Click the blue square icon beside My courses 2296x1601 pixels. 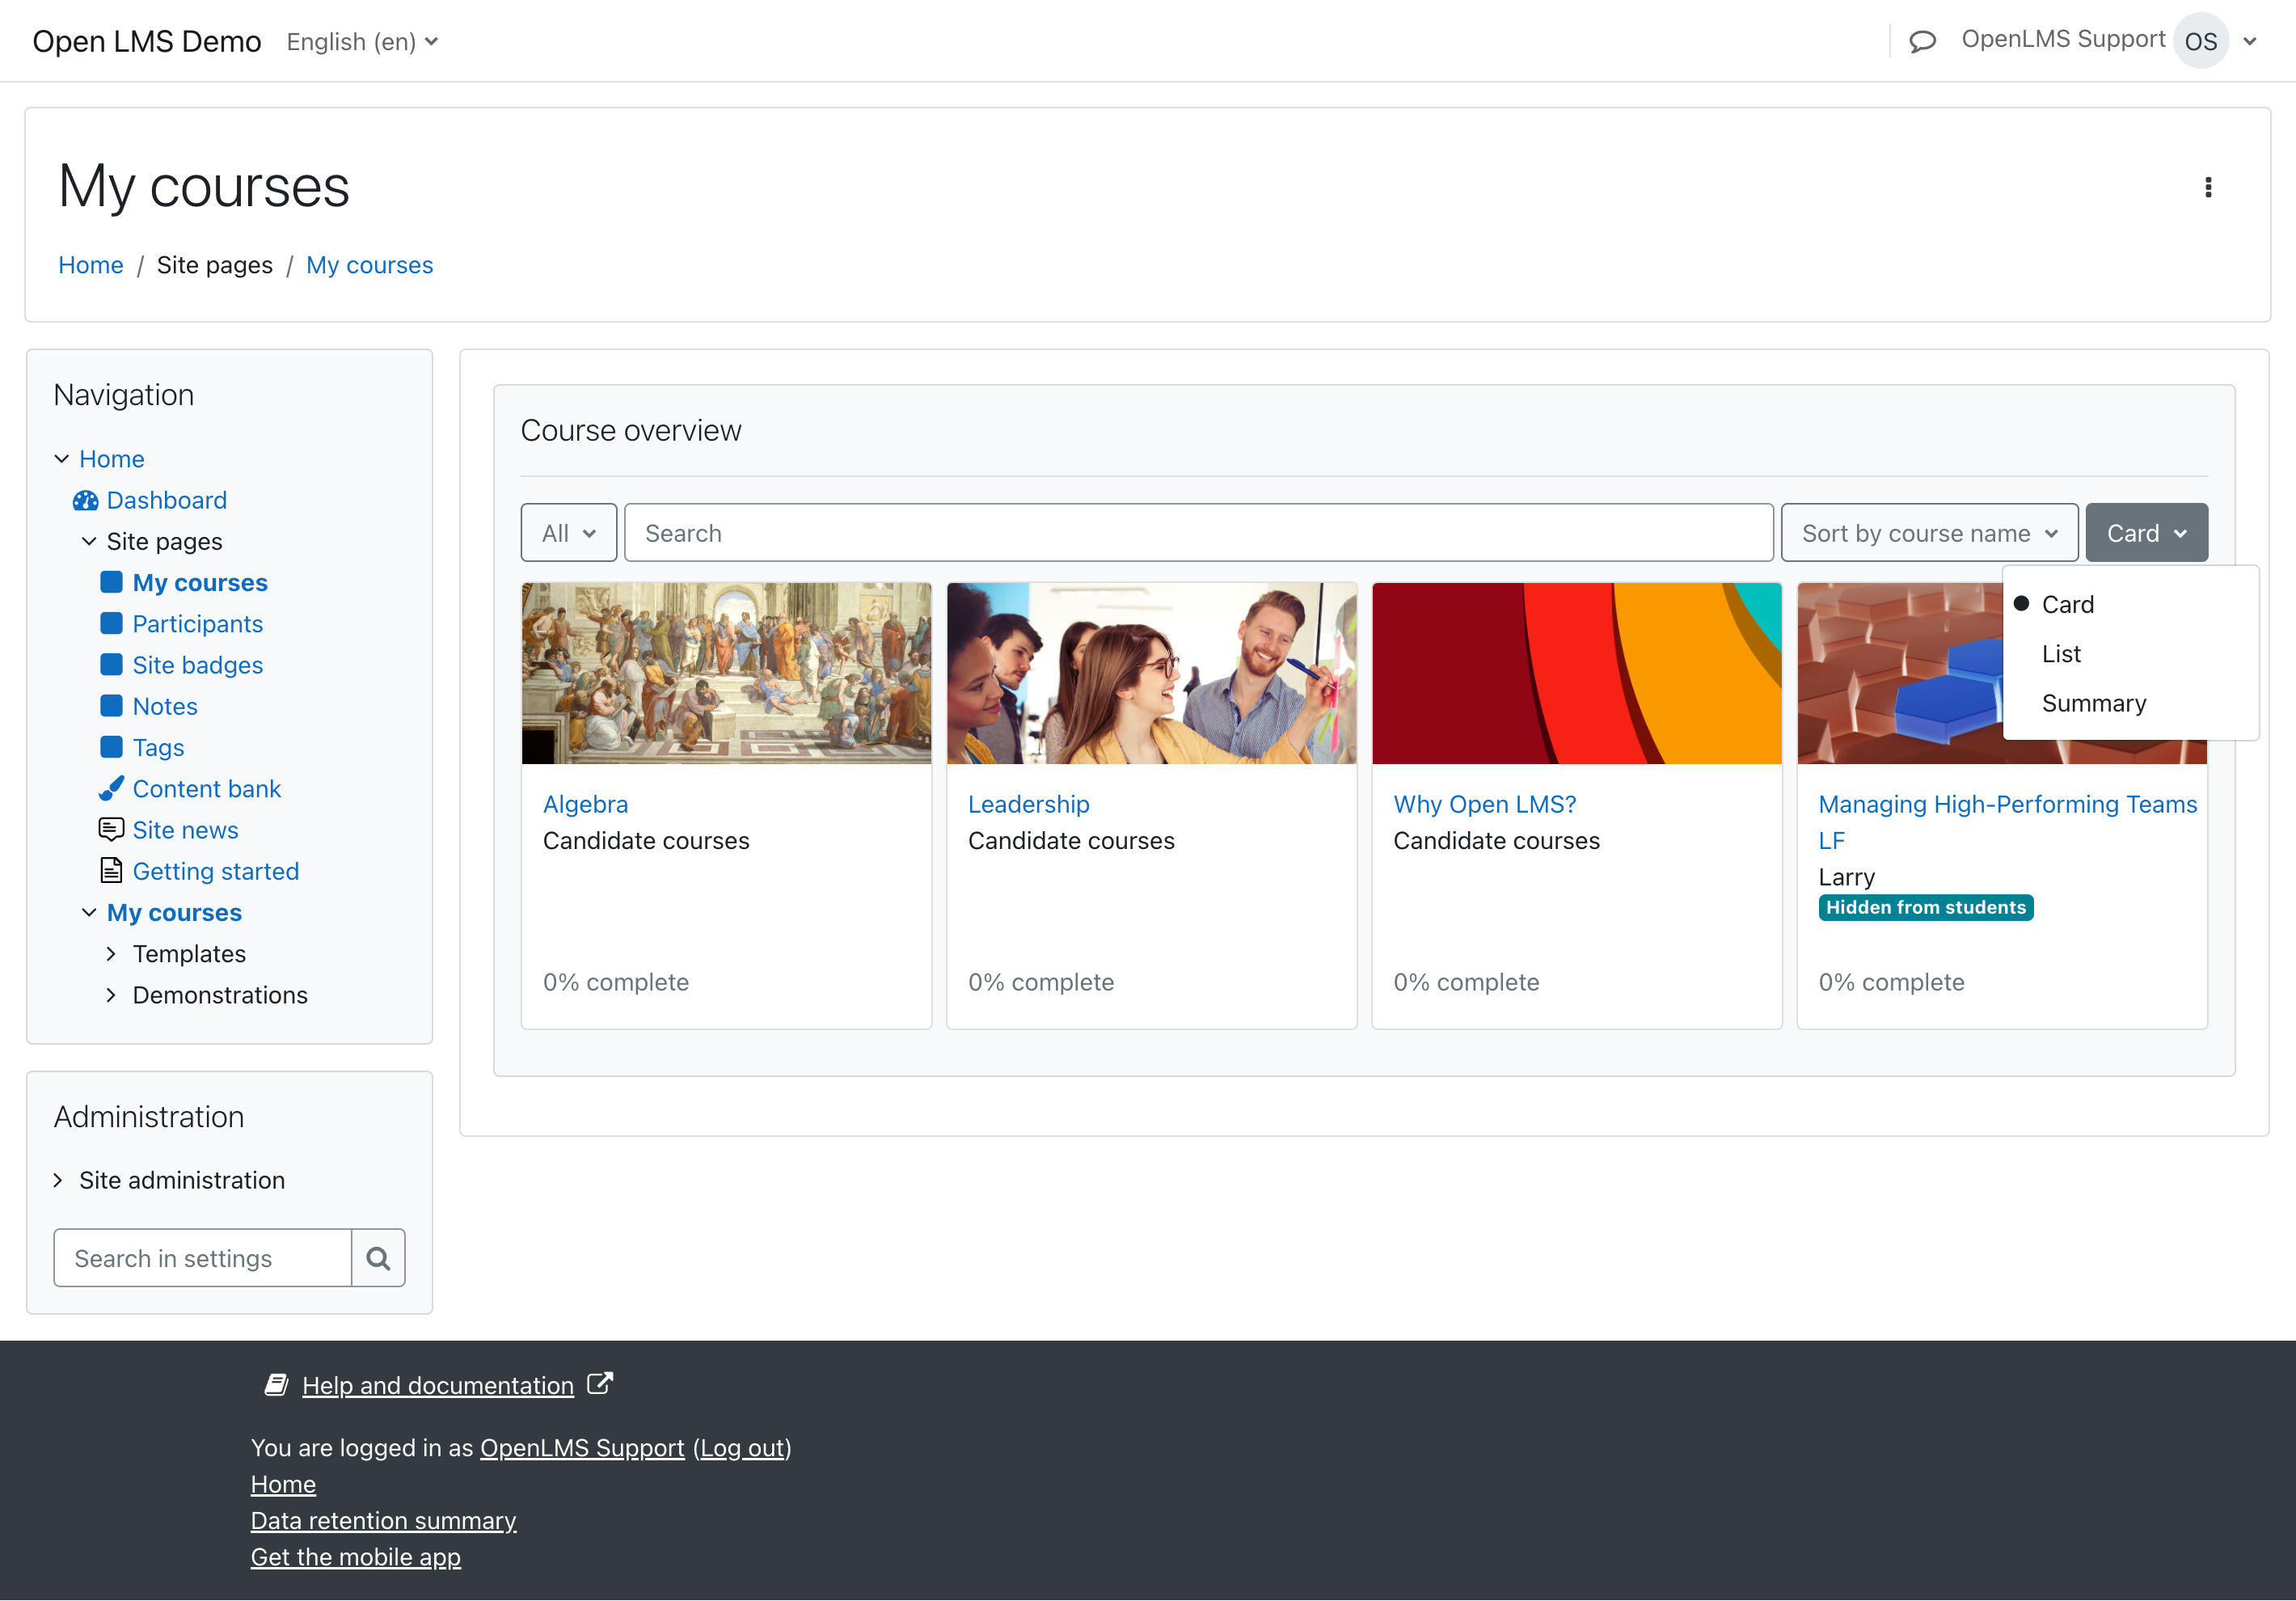[x=111, y=582]
